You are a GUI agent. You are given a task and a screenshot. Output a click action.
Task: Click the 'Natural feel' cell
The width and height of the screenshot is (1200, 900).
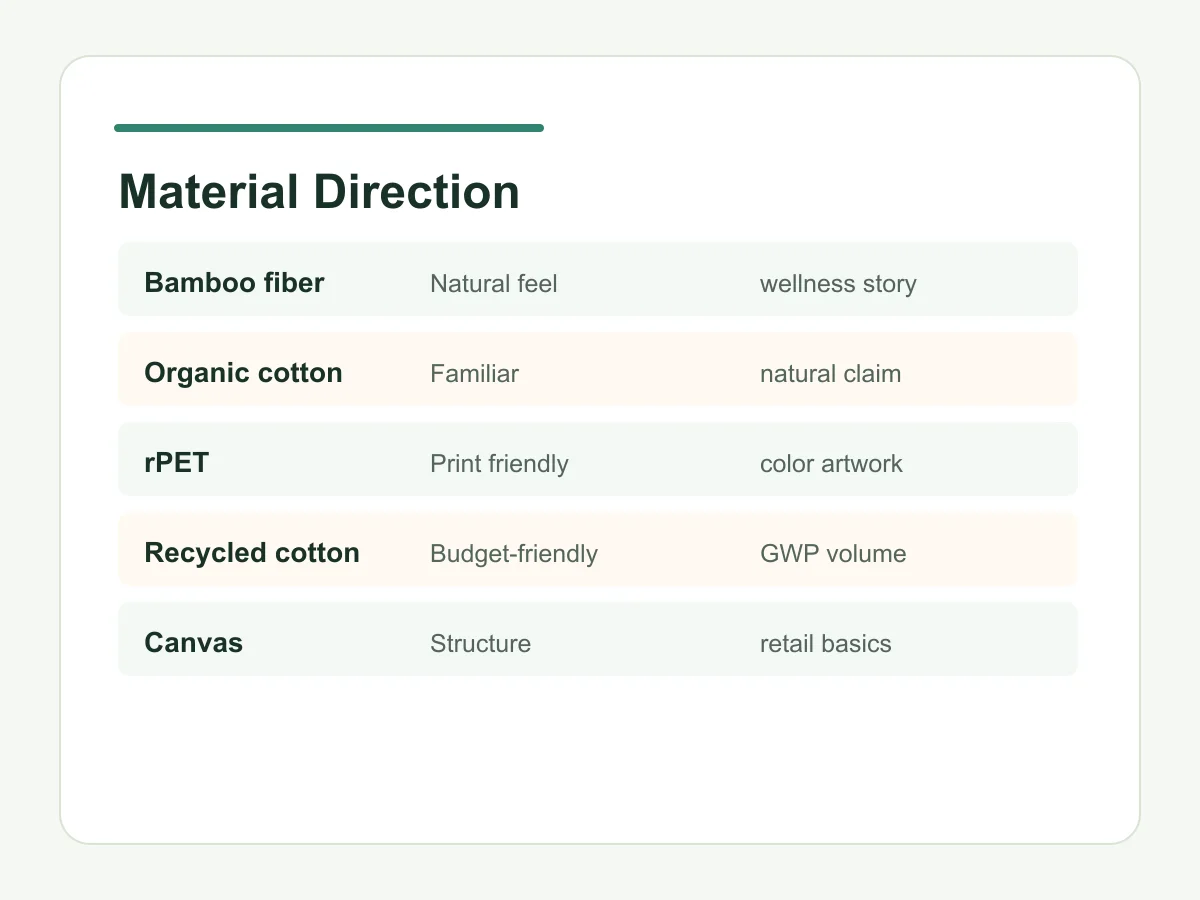click(x=493, y=284)
